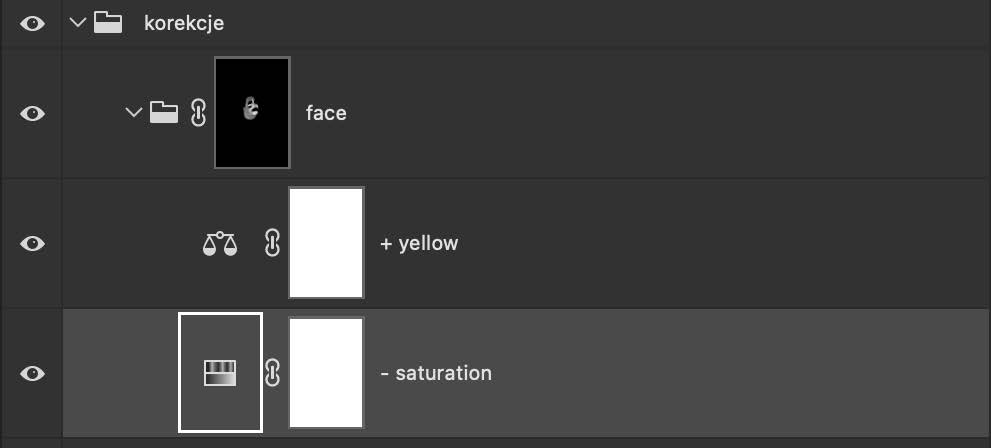
Task: Unlink the - saturation layer mask chain
Action: click(x=271, y=373)
